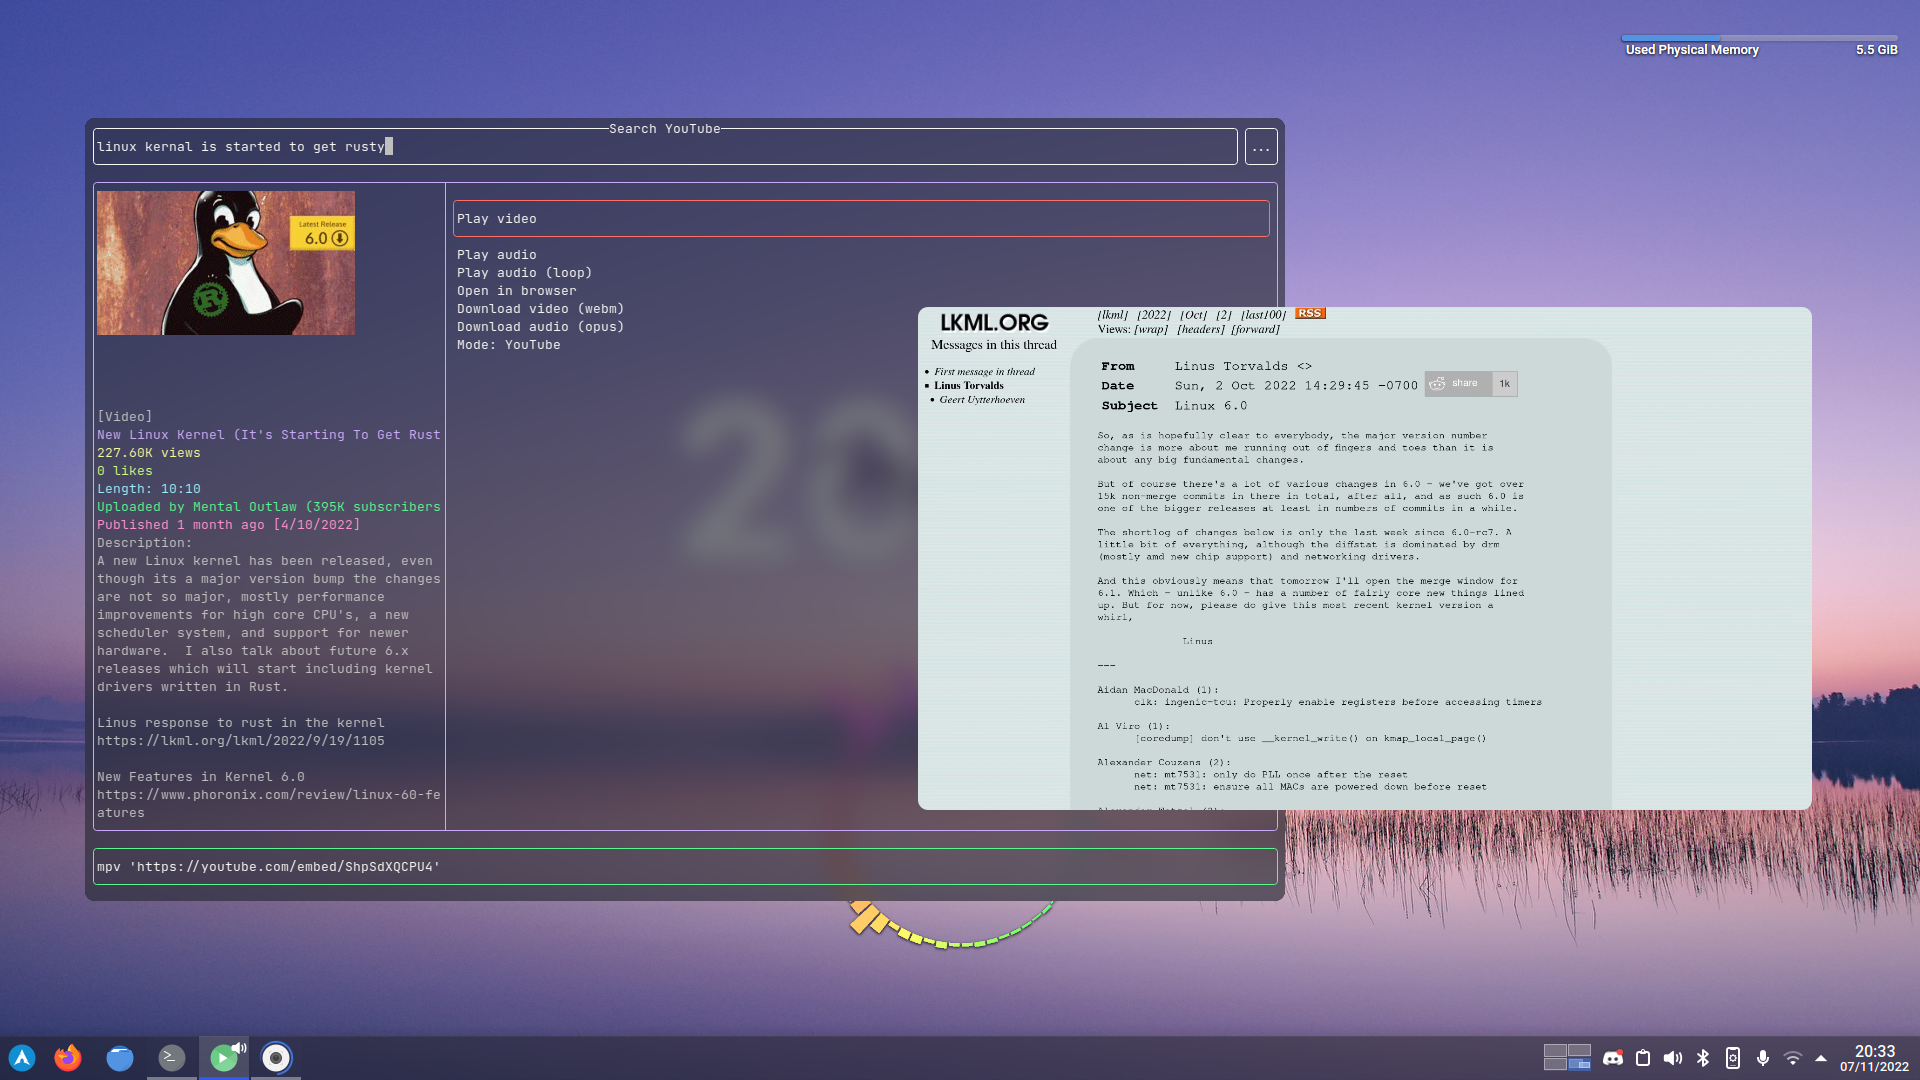The height and width of the screenshot is (1080, 1920).
Task: Click the Bluetooth tray icon
Action: [x=1703, y=1058]
